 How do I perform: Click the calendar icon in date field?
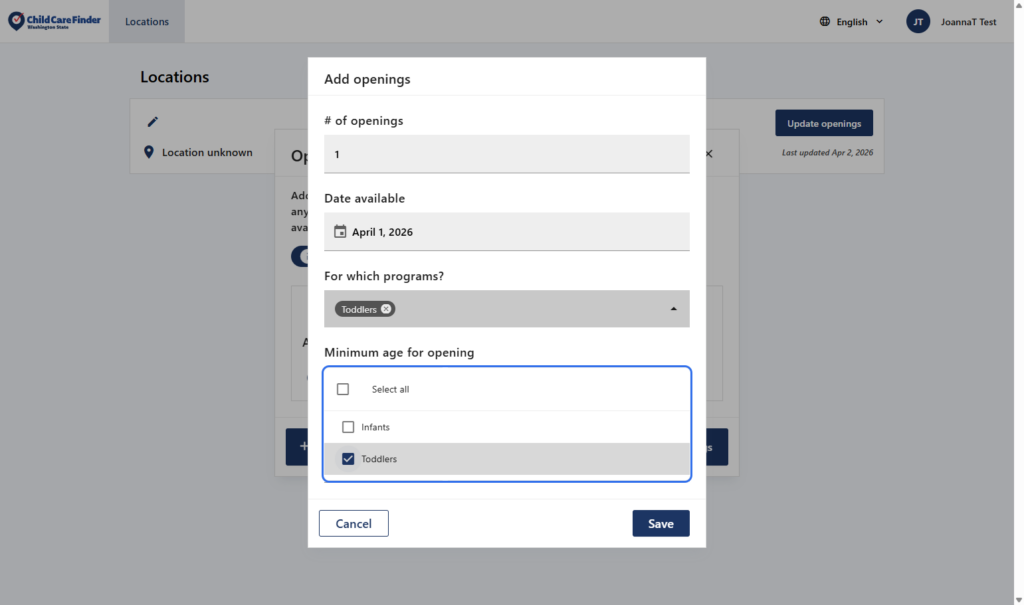click(x=340, y=232)
